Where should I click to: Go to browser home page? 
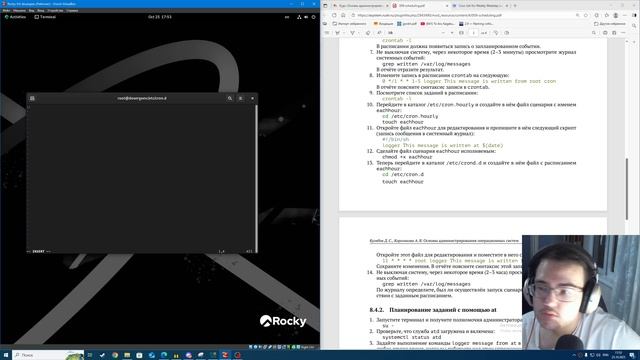343,15
